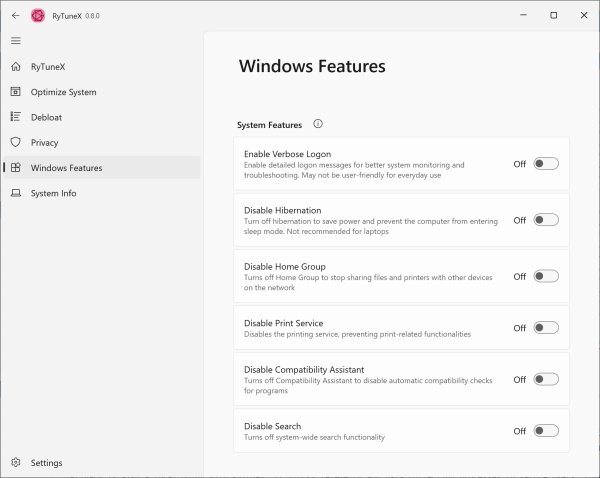This screenshot has width=600, height=478.
Task: Click the RyTuneX logo in title bar
Action: click(x=38, y=16)
